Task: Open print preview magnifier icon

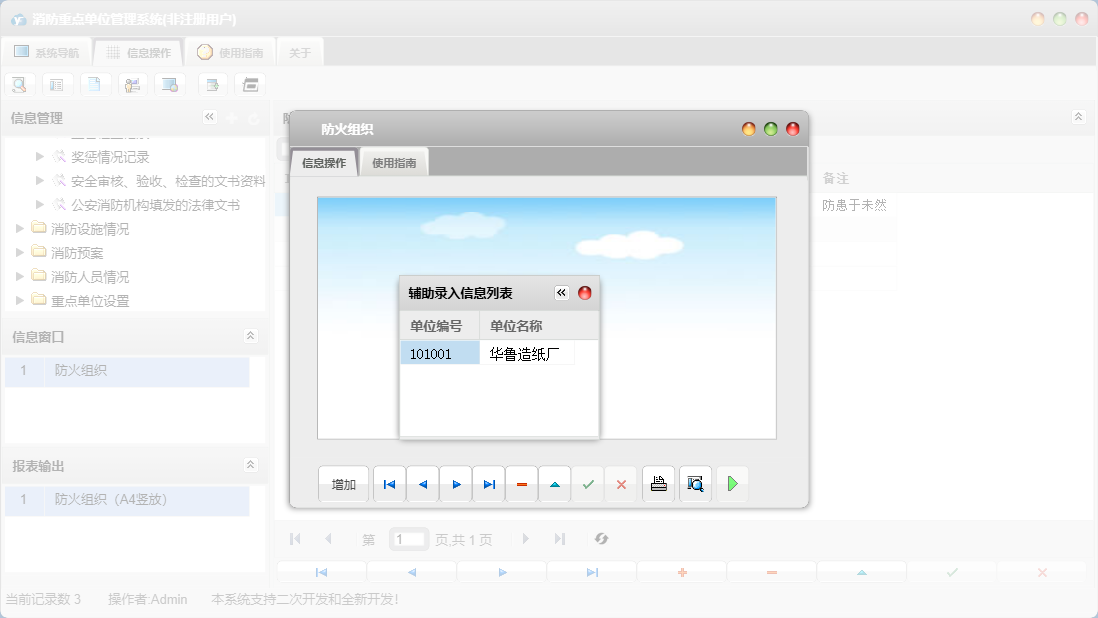Action: tap(696, 484)
